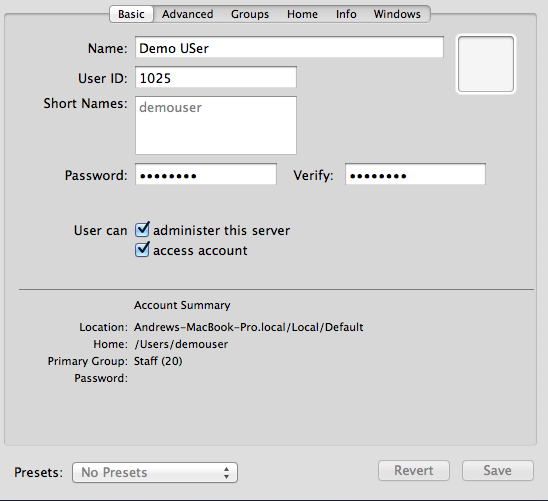The height and width of the screenshot is (501, 548).
Task: Select the Basic tab
Action: (131, 14)
